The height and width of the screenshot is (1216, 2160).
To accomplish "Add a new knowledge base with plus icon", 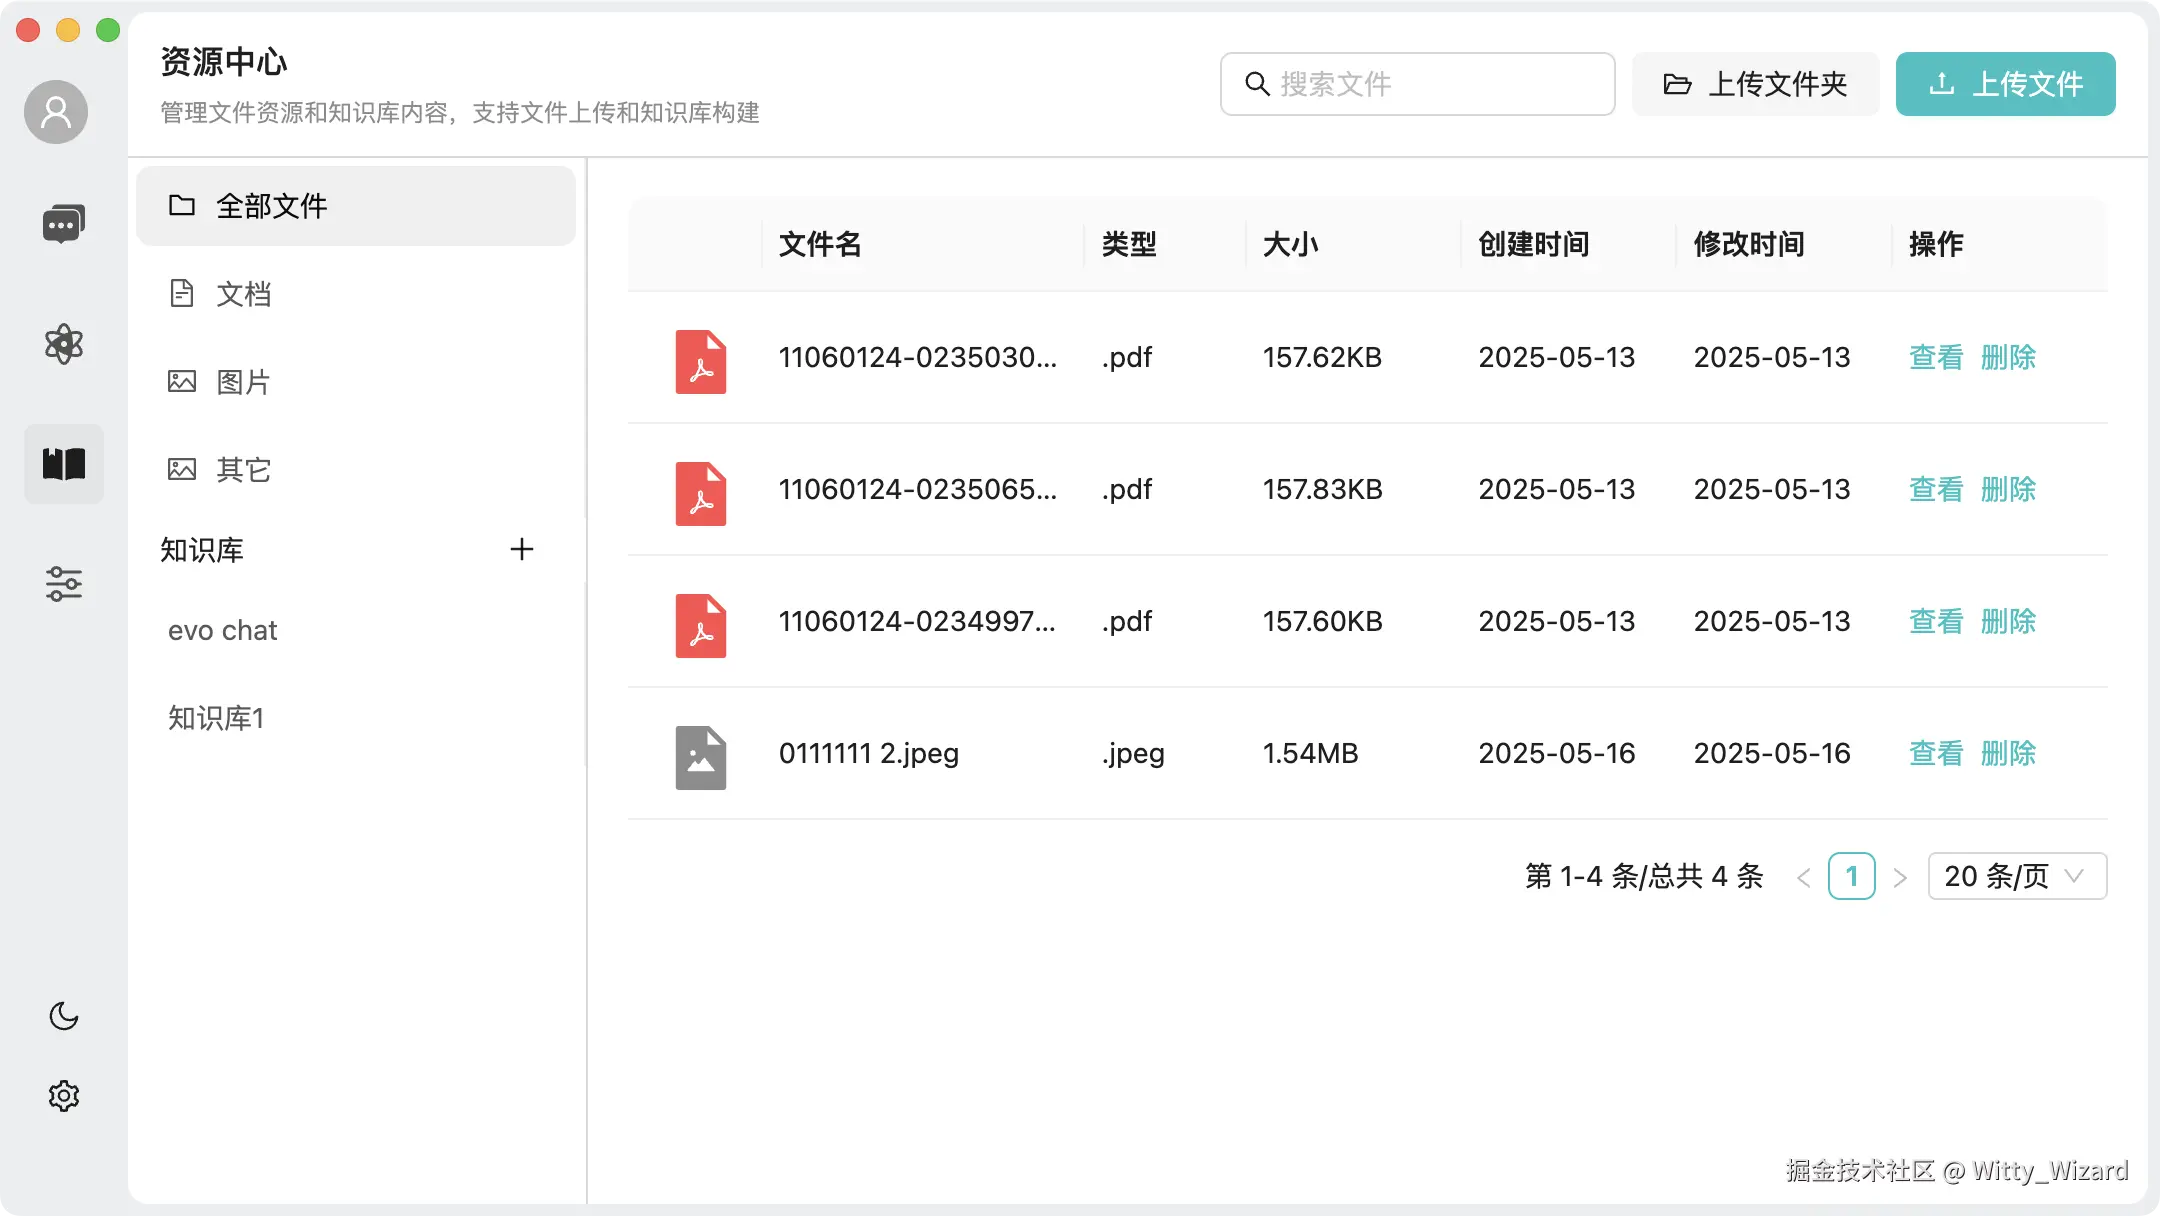I will click(x=522, y=549).
